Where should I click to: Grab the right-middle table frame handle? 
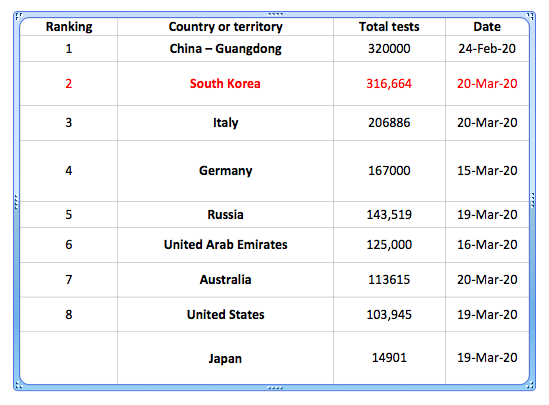[x=533, y=200]
